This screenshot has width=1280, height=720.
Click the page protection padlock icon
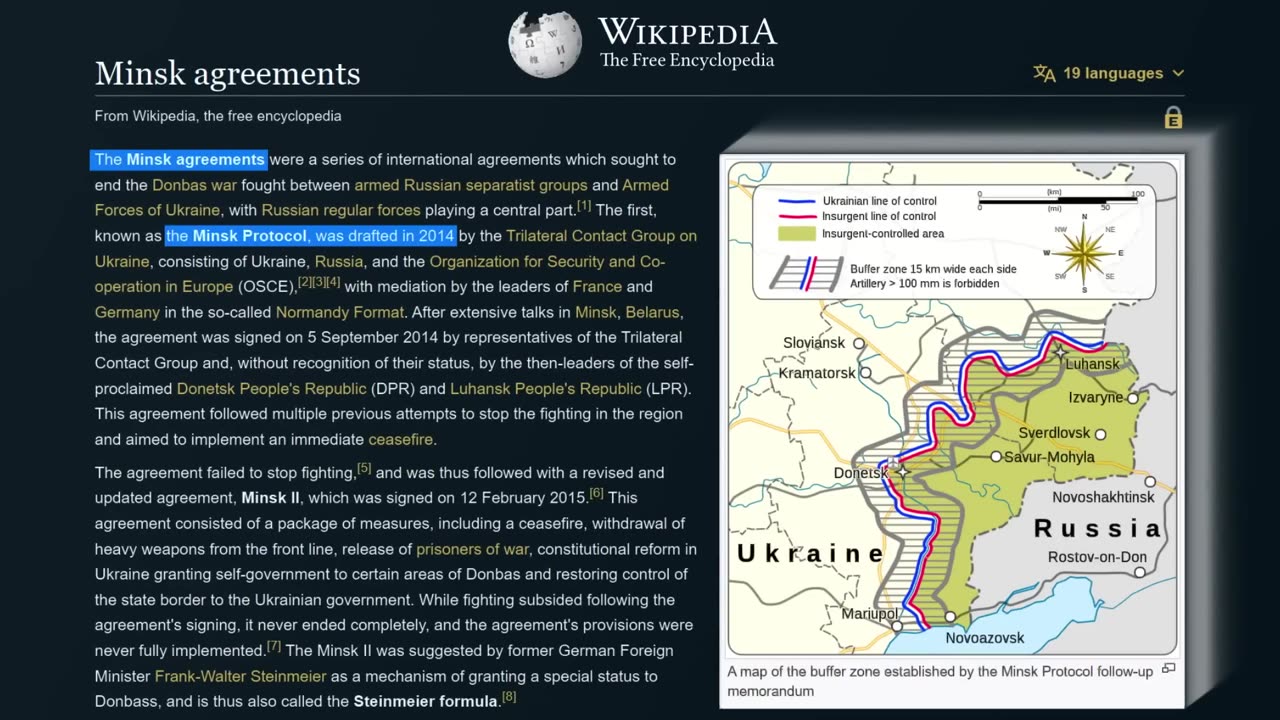coord(1173,118)
